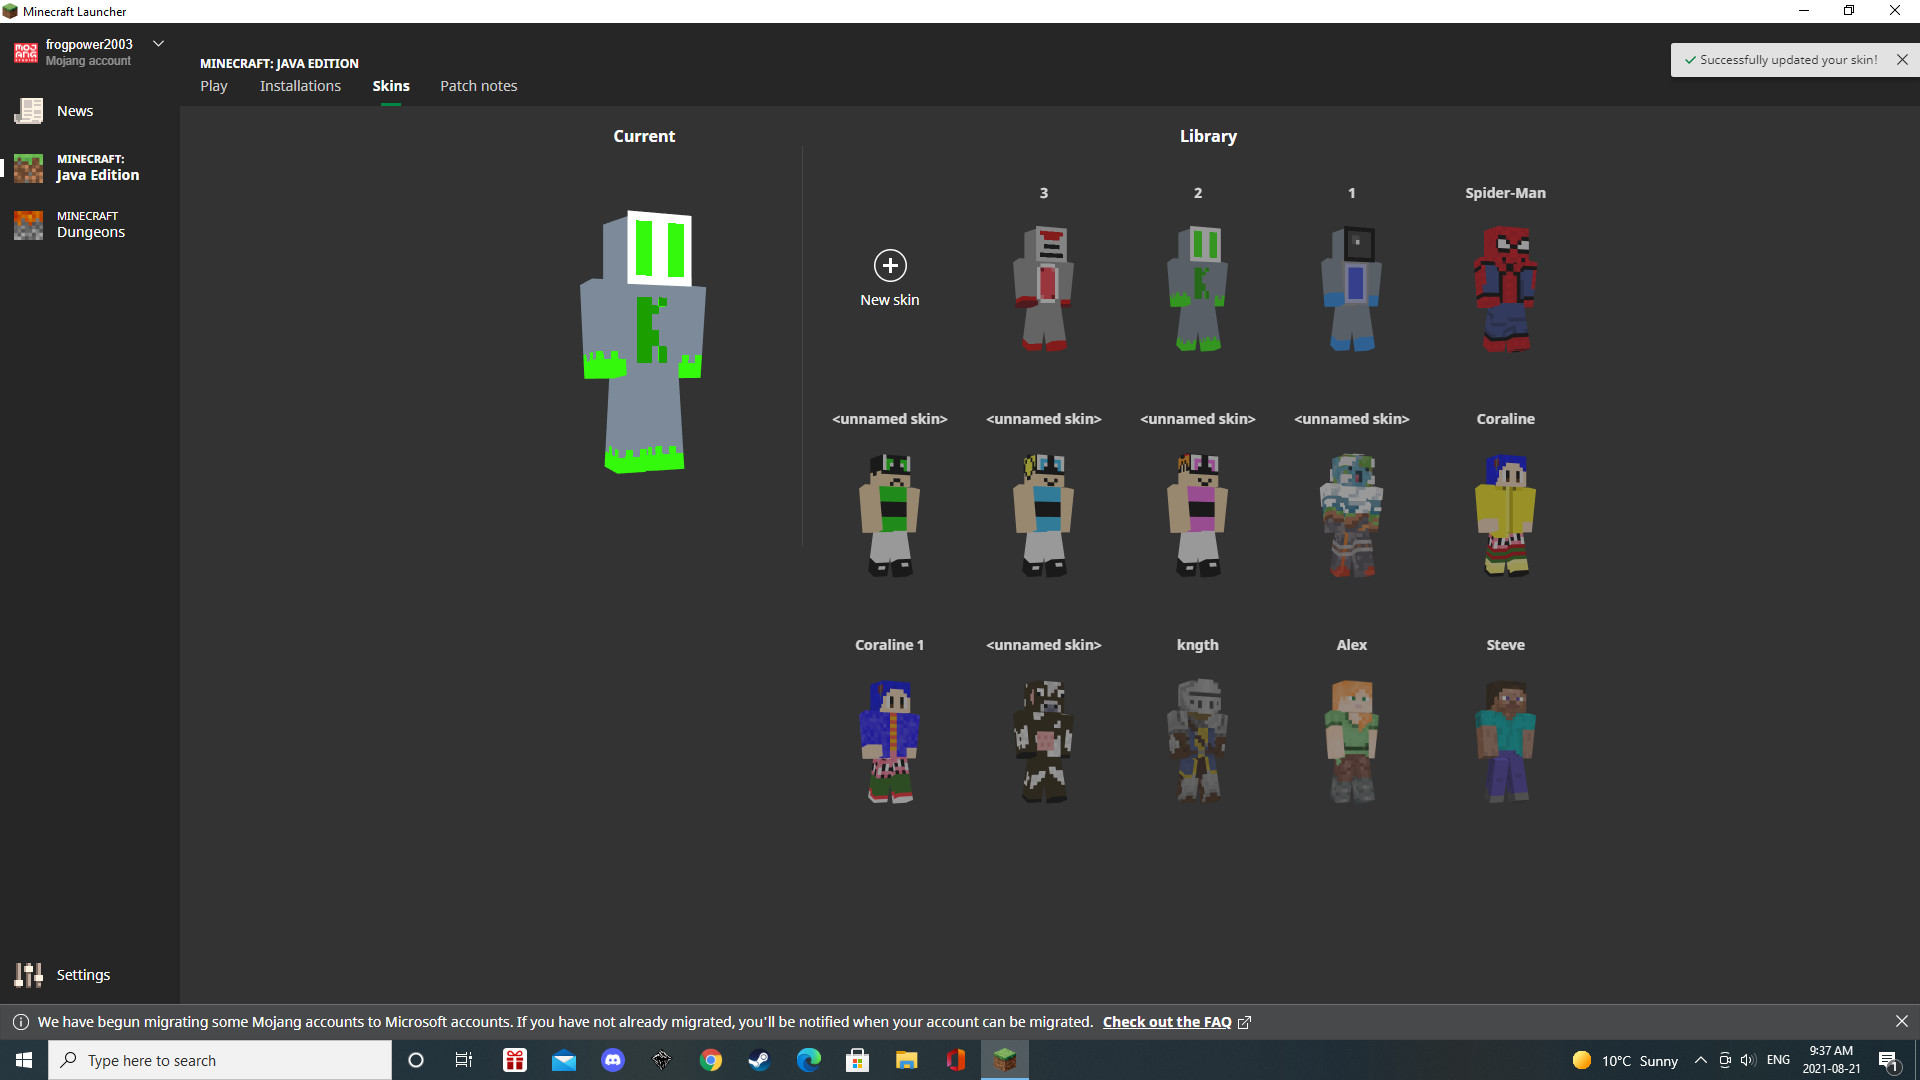Select the Coraline 1 skin
The image size is (1920, 1080).
[889, 741]
